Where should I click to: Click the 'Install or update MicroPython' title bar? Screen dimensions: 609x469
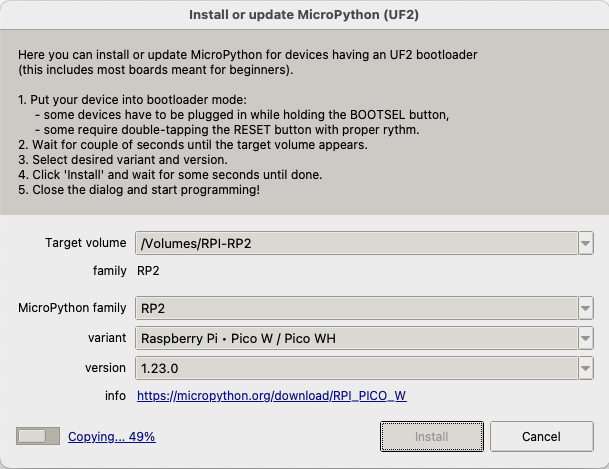304,15
